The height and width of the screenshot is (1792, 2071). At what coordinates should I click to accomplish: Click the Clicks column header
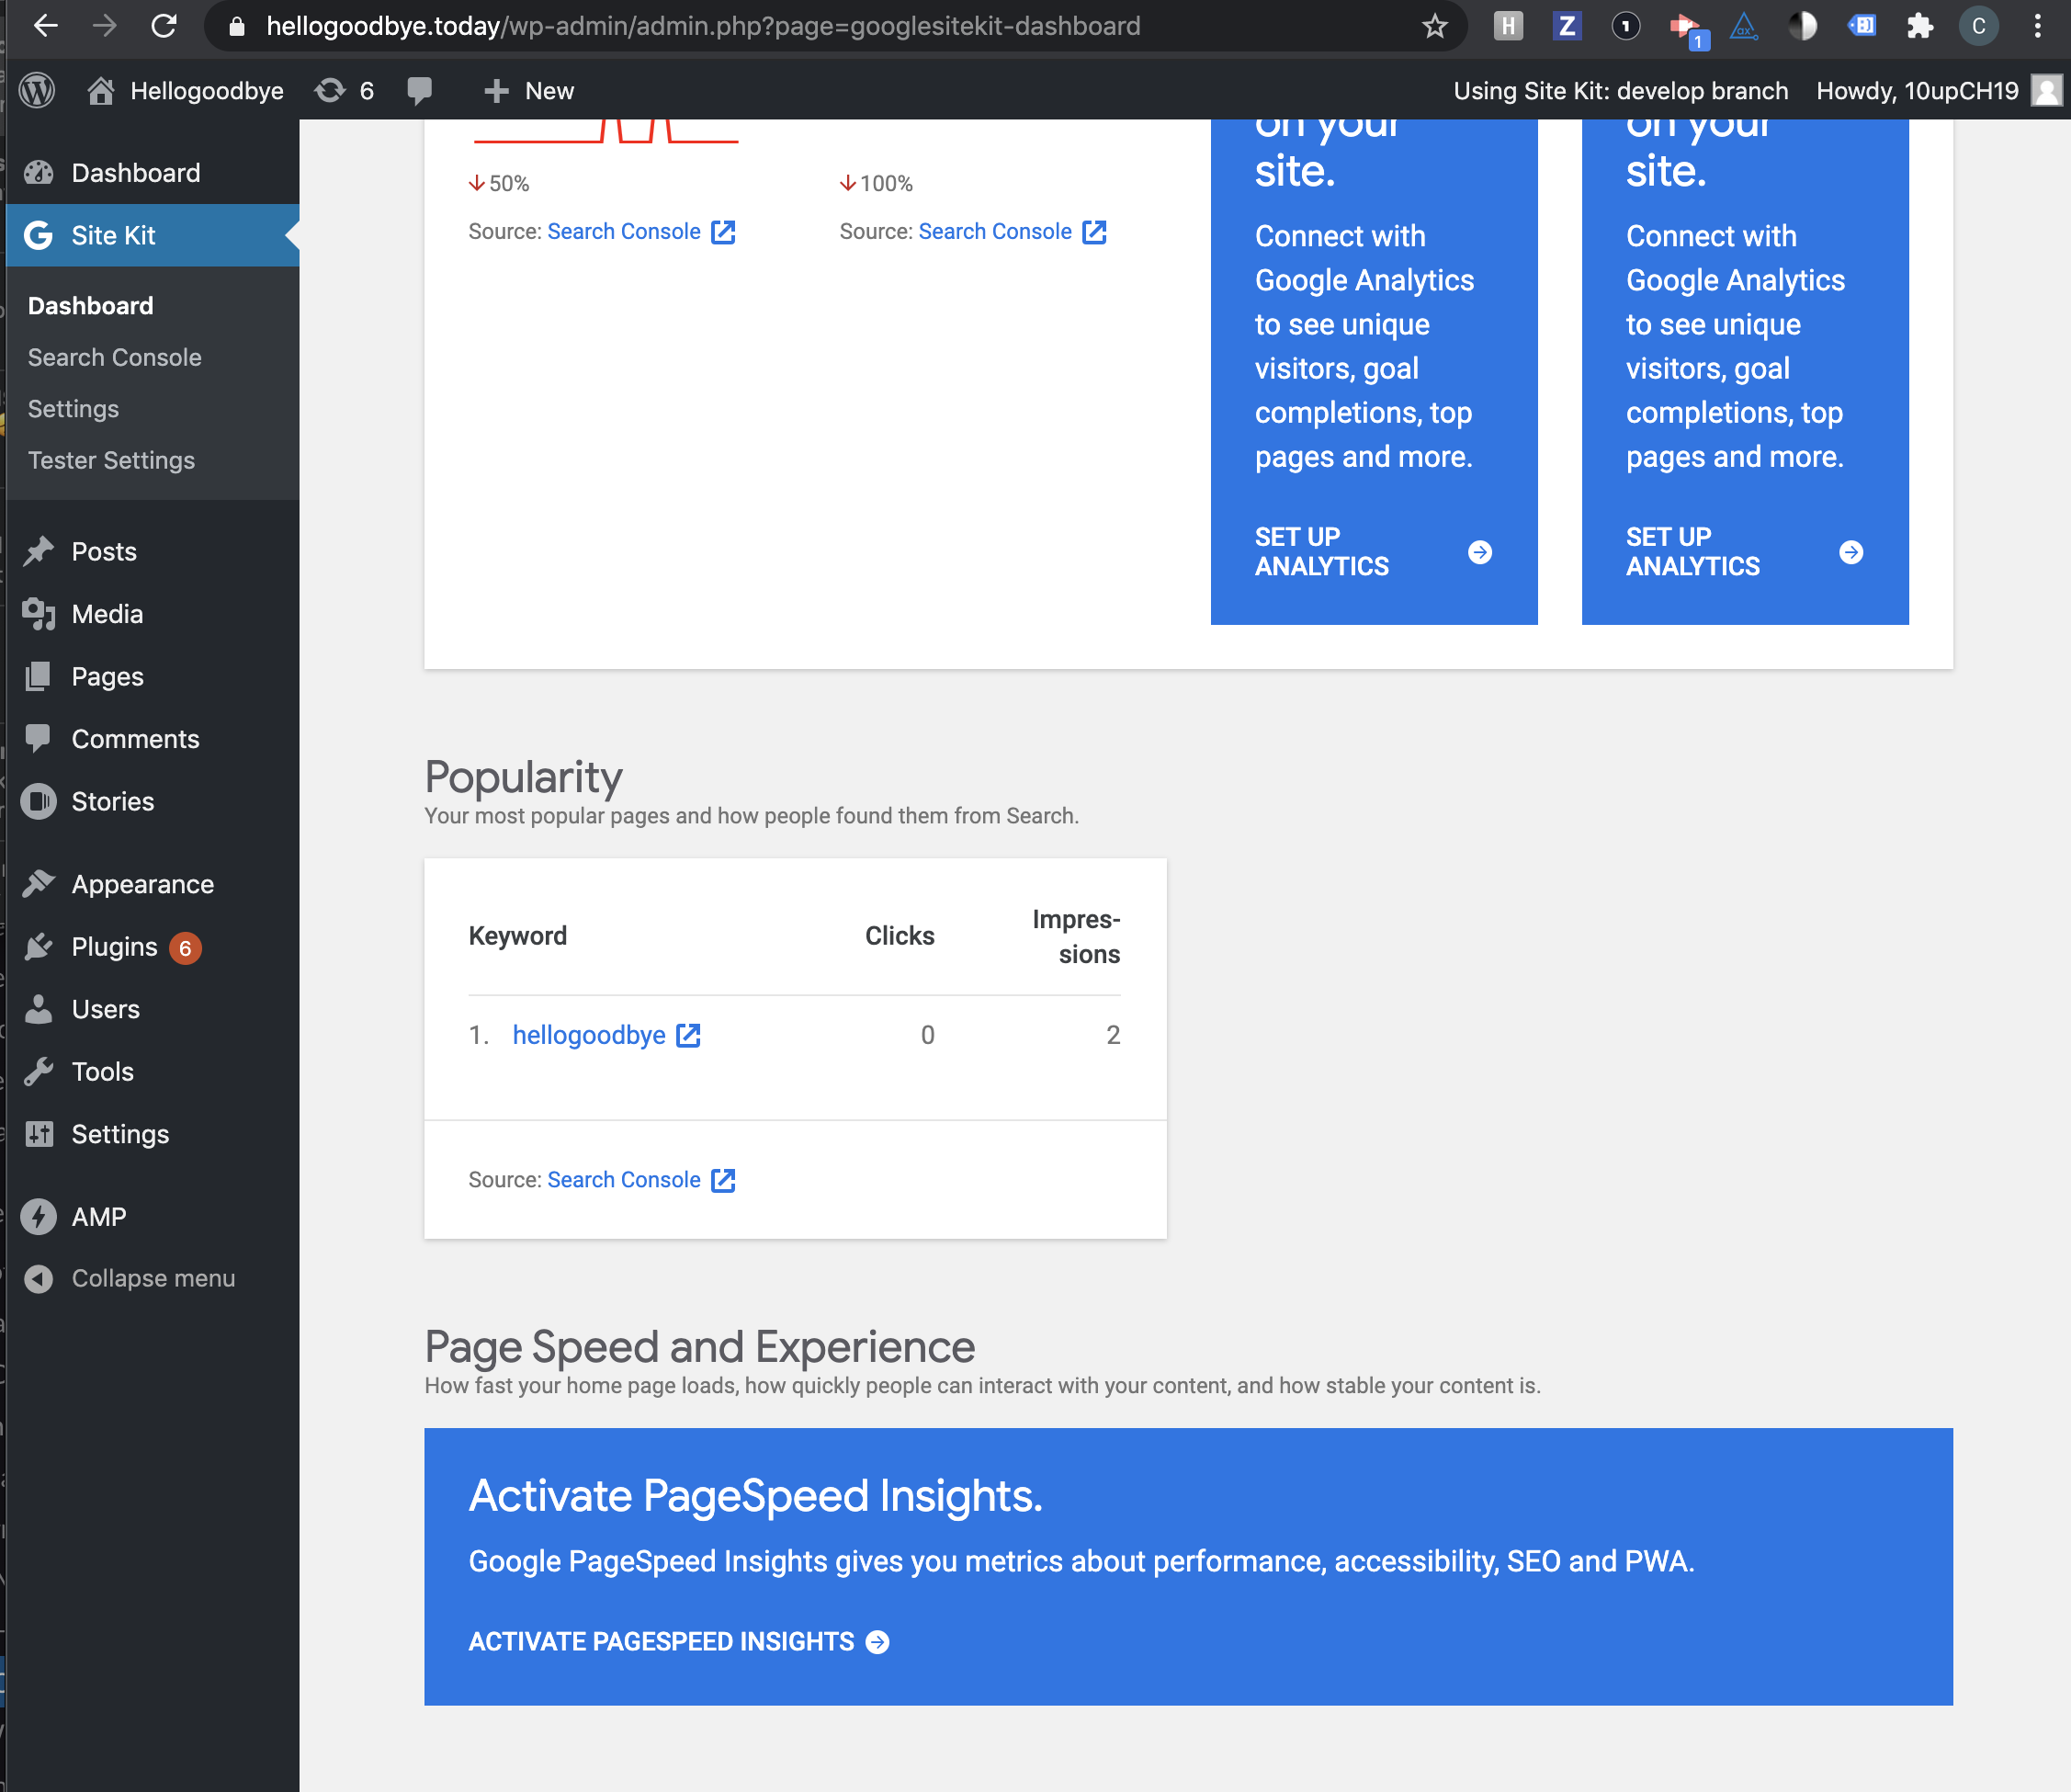pyautogui.click(x=899, y=936)
